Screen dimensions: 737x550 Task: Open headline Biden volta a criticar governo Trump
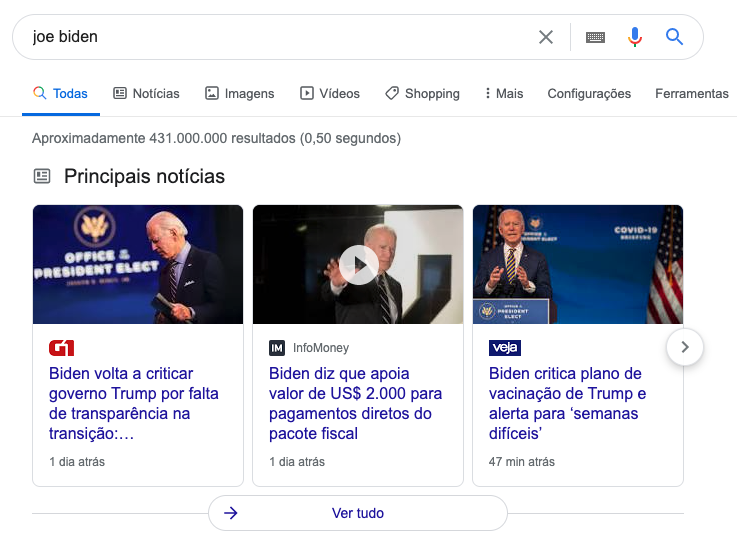(133, 403)
